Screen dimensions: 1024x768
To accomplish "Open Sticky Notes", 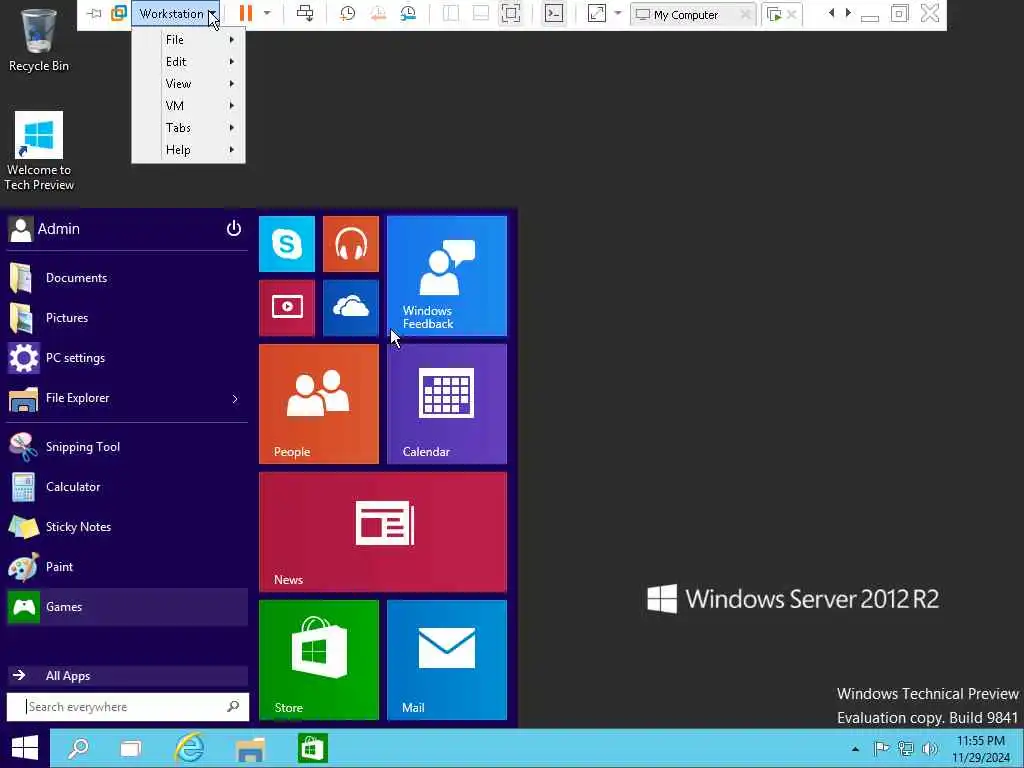I will pos(127,526).
